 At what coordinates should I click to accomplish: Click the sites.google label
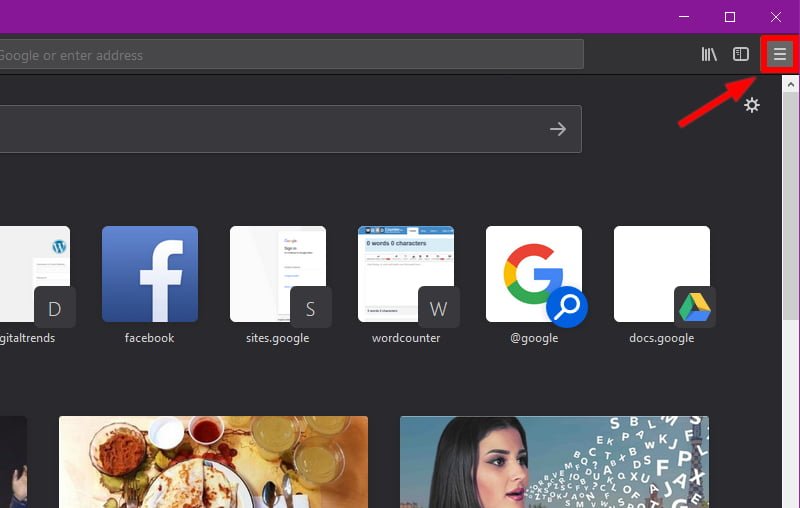click(277, 338)
